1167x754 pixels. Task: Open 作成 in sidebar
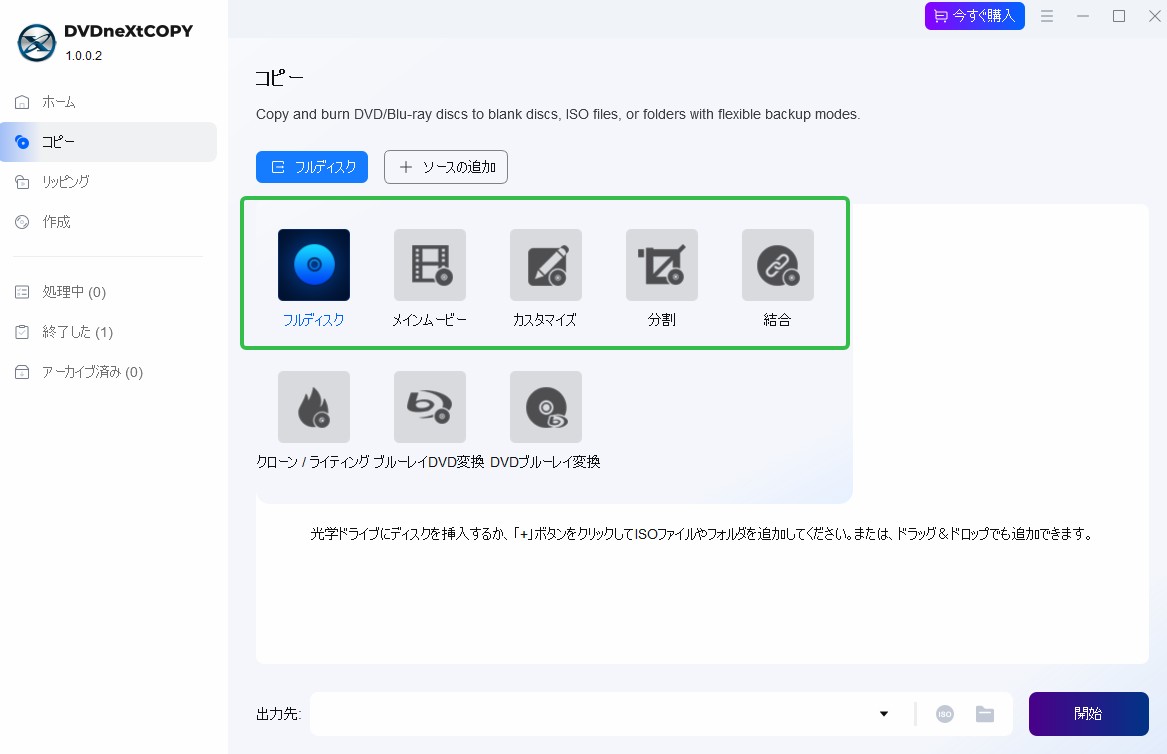click(x=109, y=222)
